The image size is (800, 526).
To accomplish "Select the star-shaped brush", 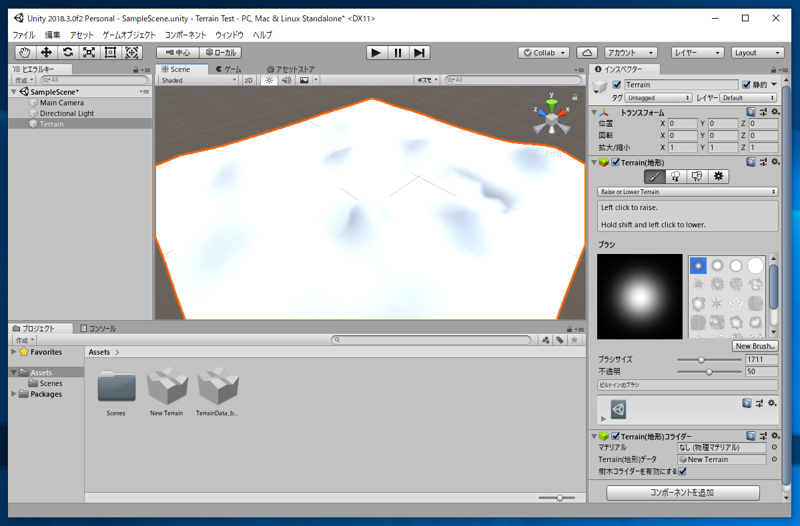I will [x=736, y=304].
